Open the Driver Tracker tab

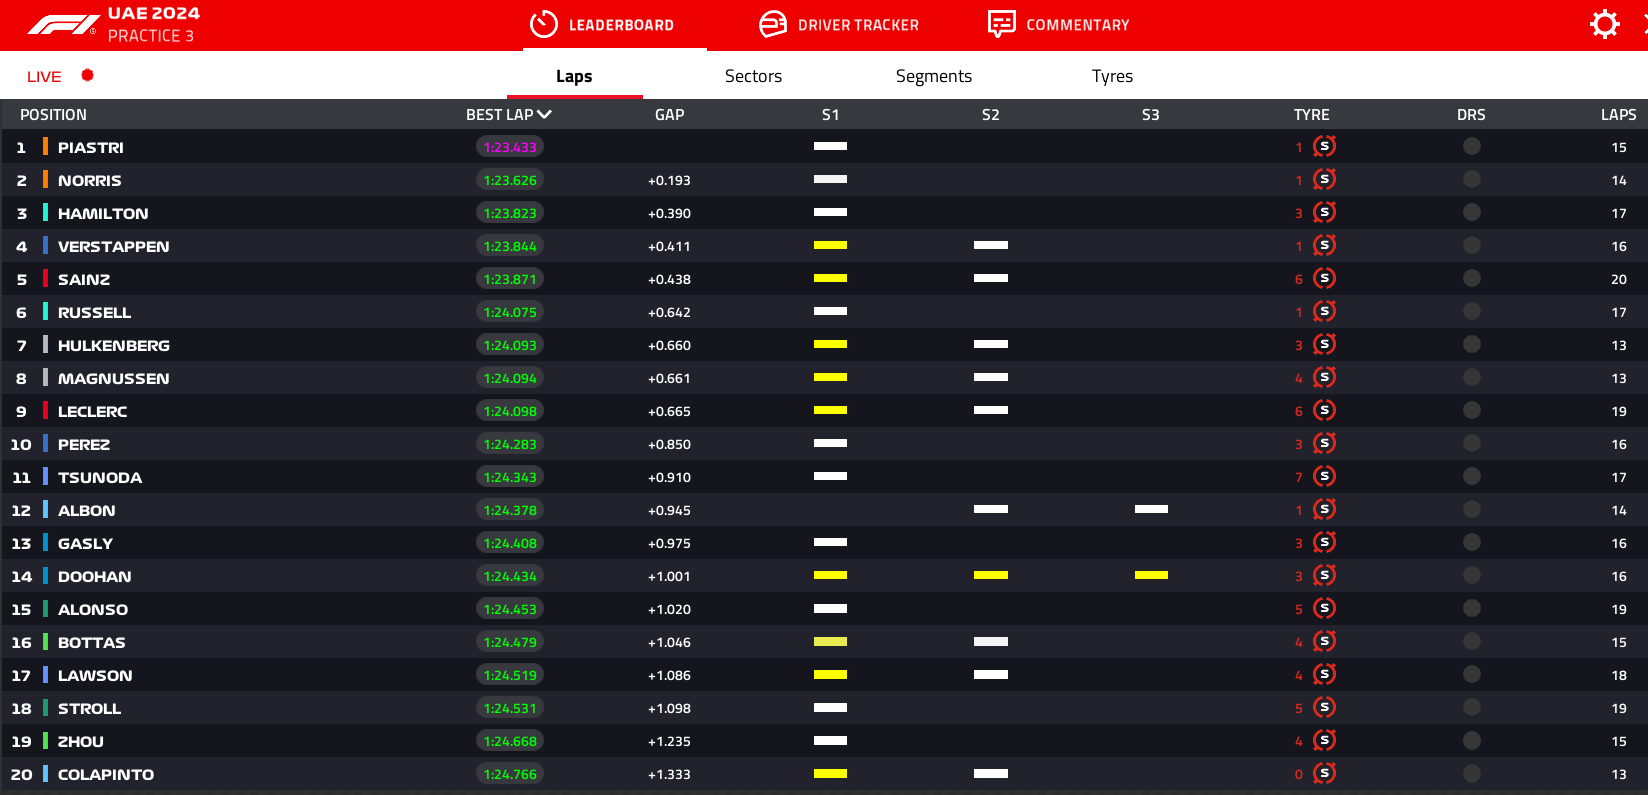click(x=858, y=25)
